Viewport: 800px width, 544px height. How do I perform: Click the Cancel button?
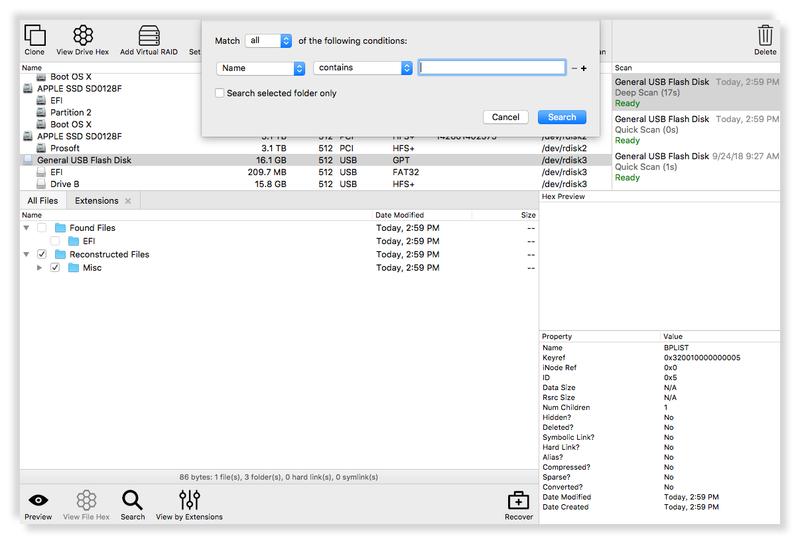tap(505, 117)
